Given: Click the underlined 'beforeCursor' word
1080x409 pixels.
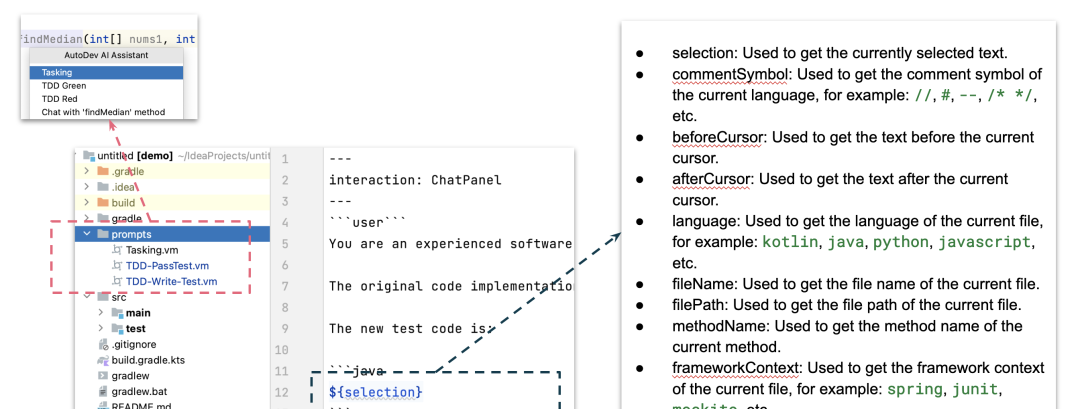Looking at the screenshot, I should point(718,137).
